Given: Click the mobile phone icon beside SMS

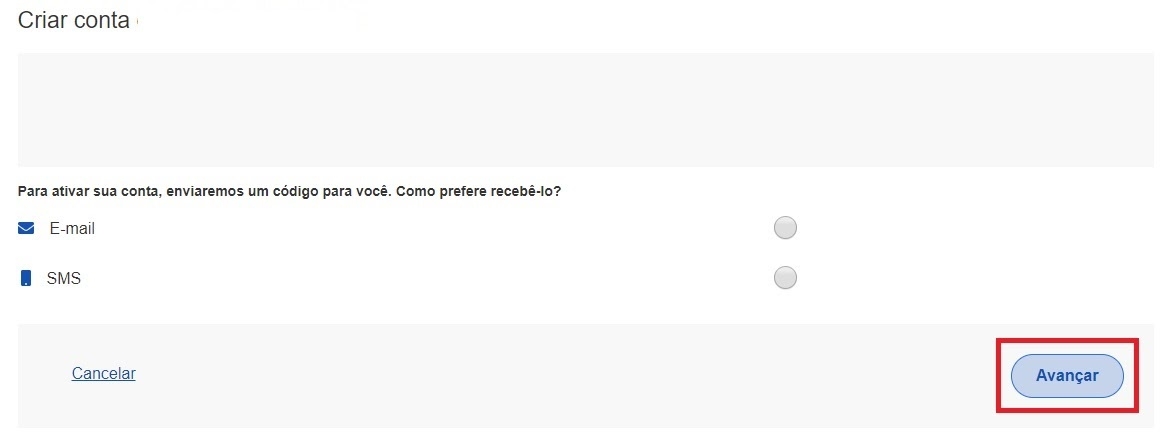Looking at the screenshot, I should click(x=26, y=279).
